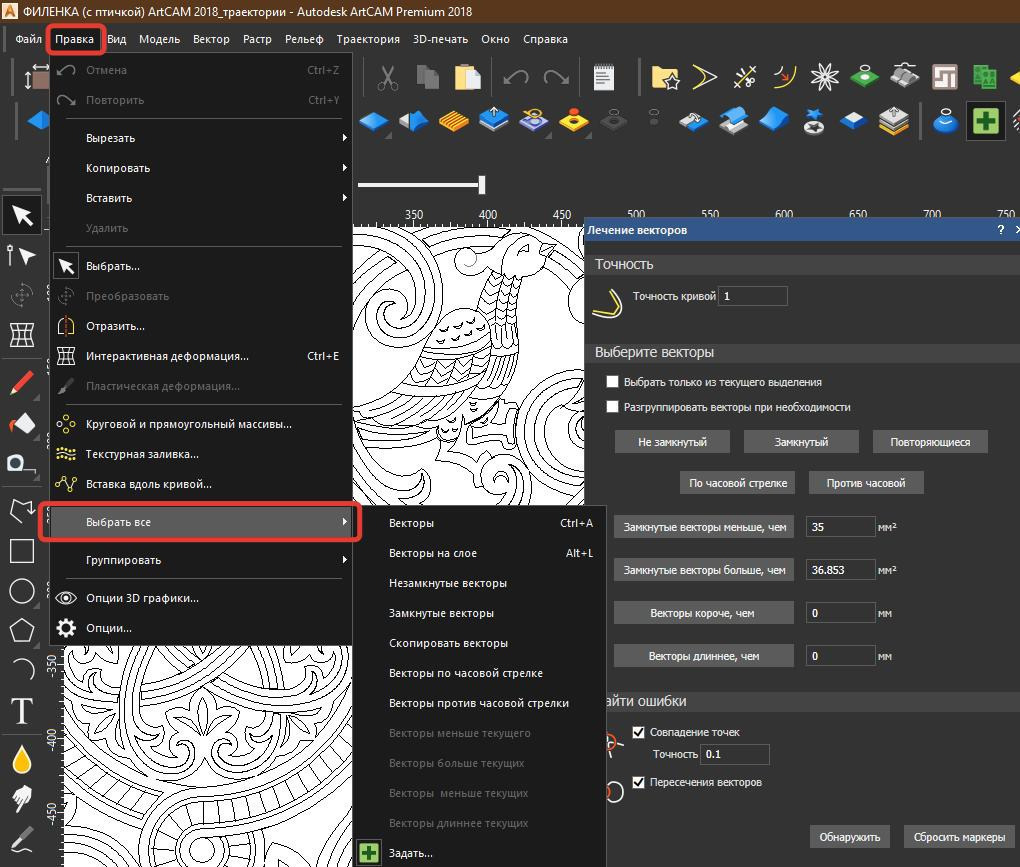Open the Файл menu
1020x867 pixels.
tap(29, 39)
